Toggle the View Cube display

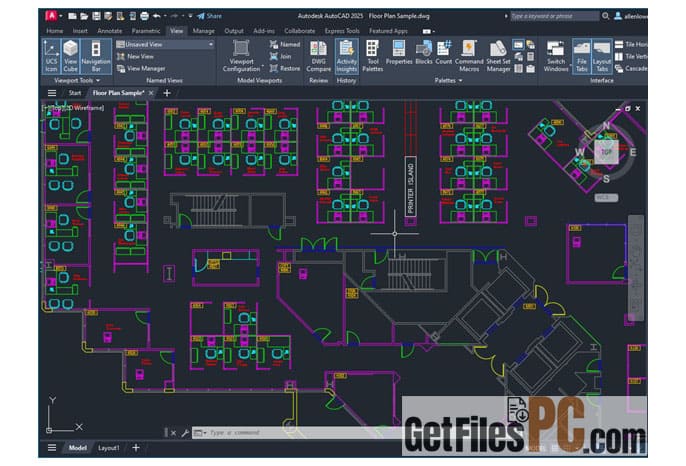(x=70, y=56)
